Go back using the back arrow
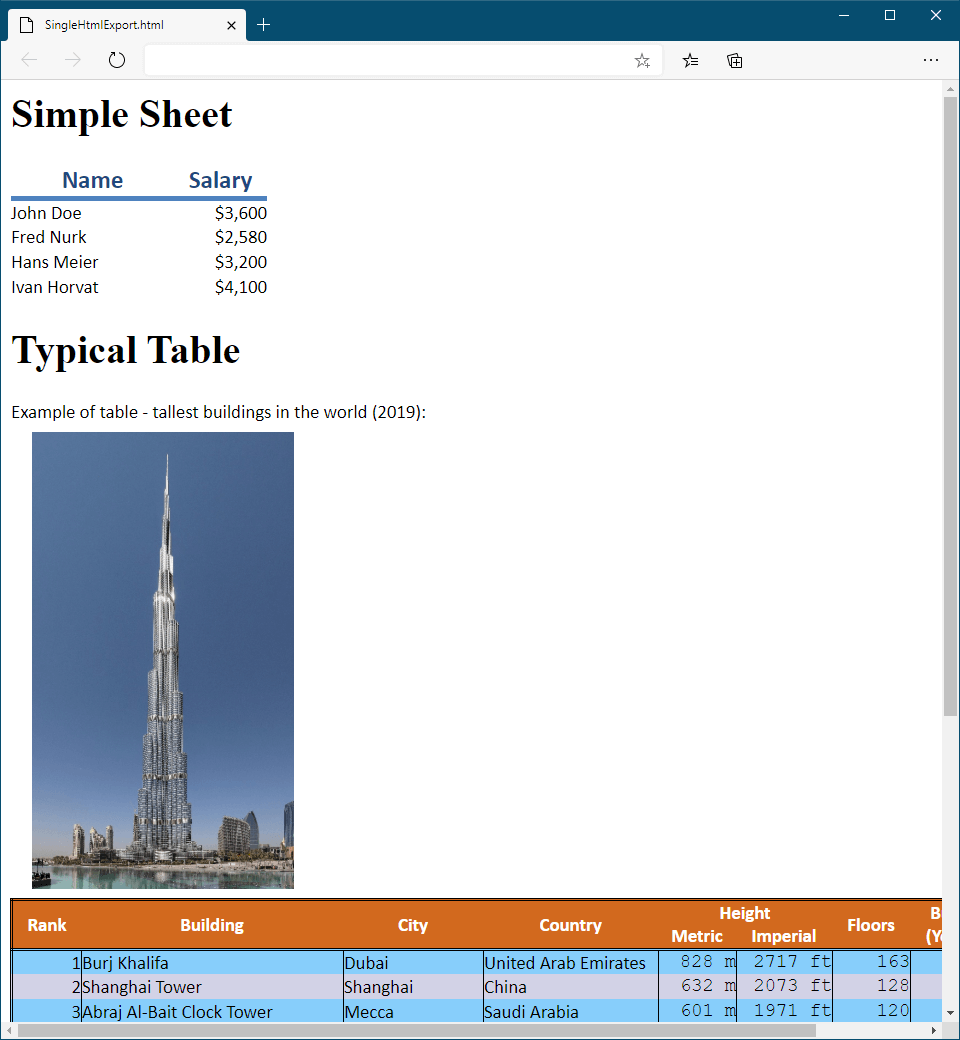The width and height of the screenshot is (960, 1040). tap(28, 60)
